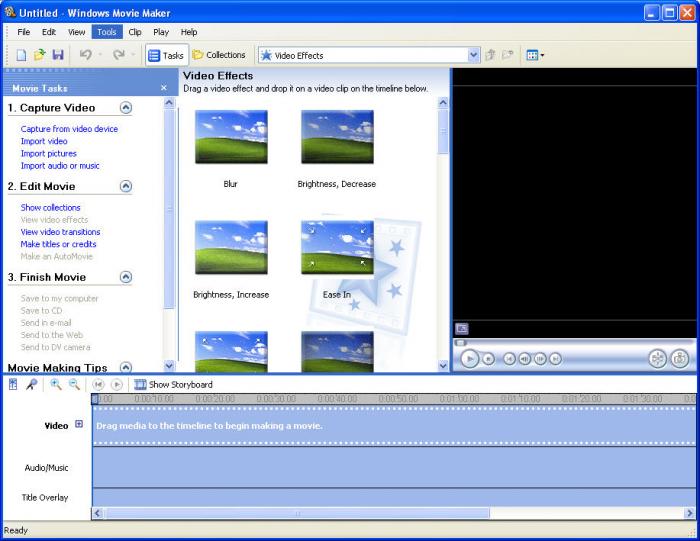Close the Movie Tasks pane
700x541 pixels.
(164, 88)
